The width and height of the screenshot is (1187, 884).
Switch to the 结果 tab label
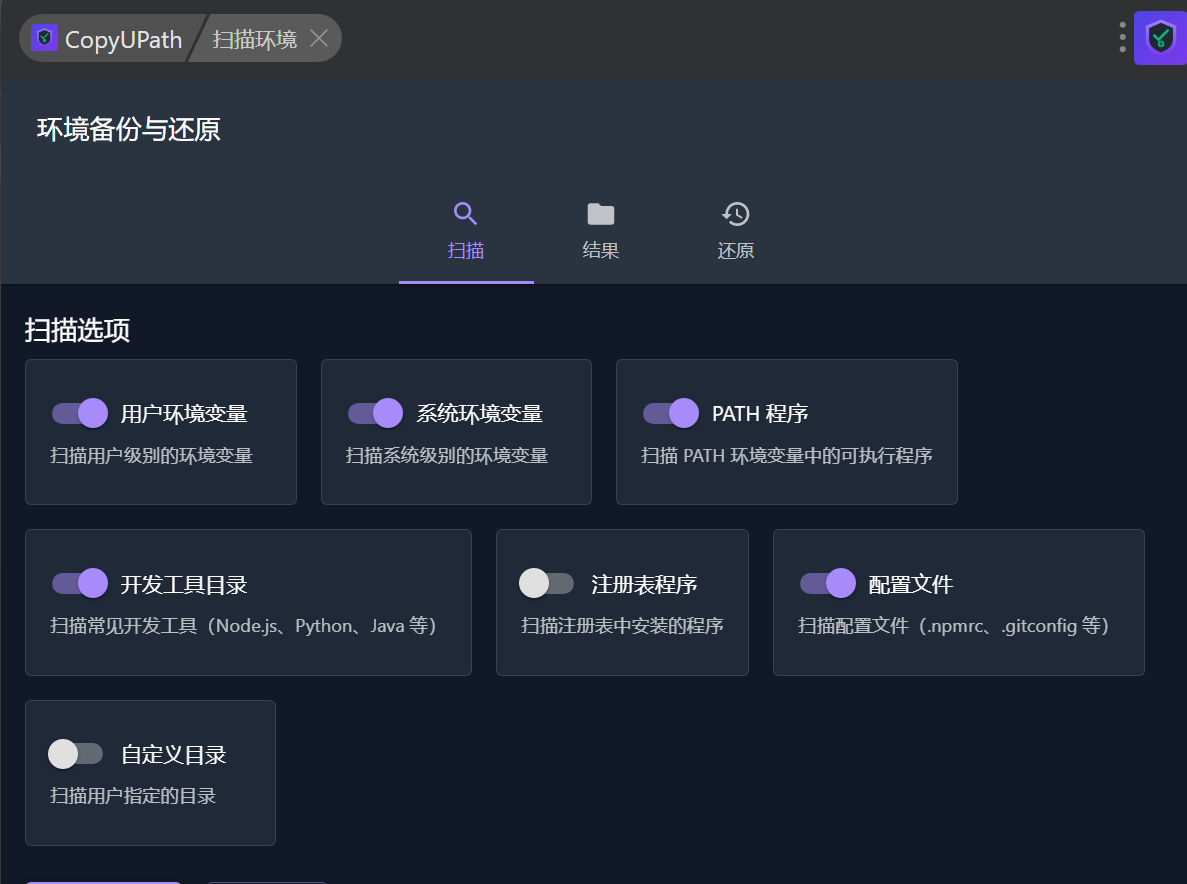pos(601,251)
